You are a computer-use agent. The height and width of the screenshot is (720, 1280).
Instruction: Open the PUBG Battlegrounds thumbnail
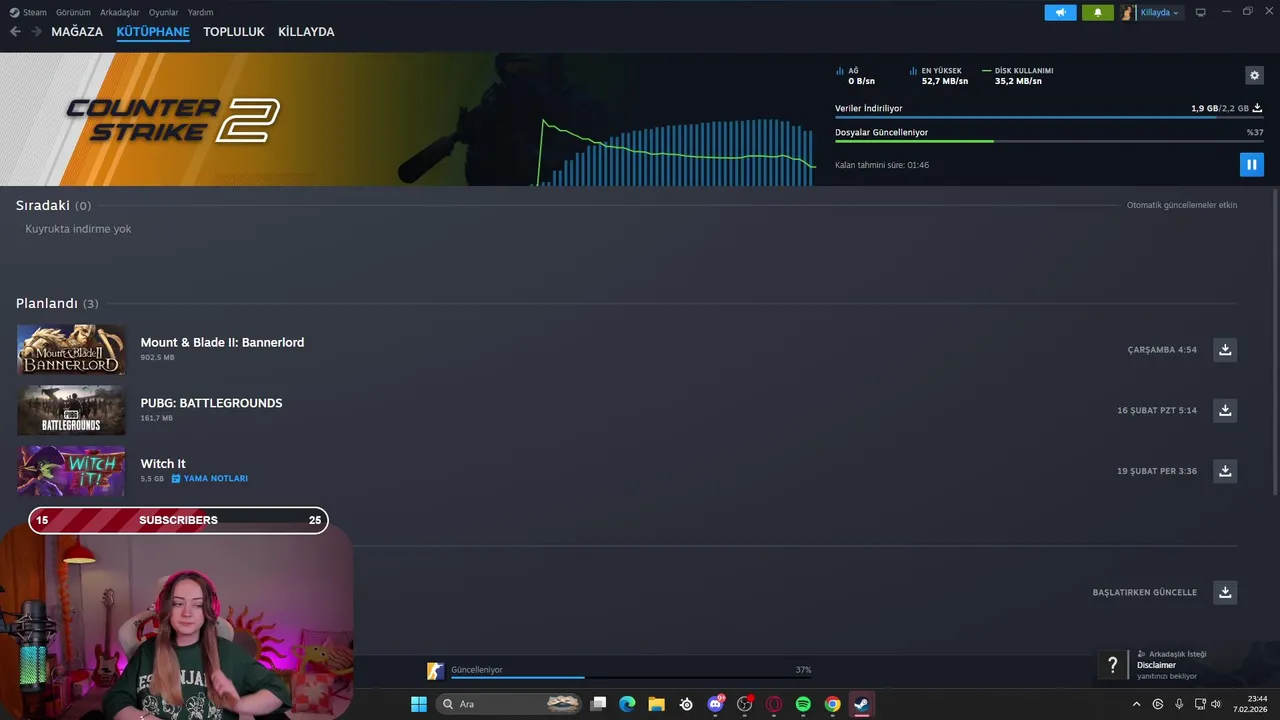point(71,410)
